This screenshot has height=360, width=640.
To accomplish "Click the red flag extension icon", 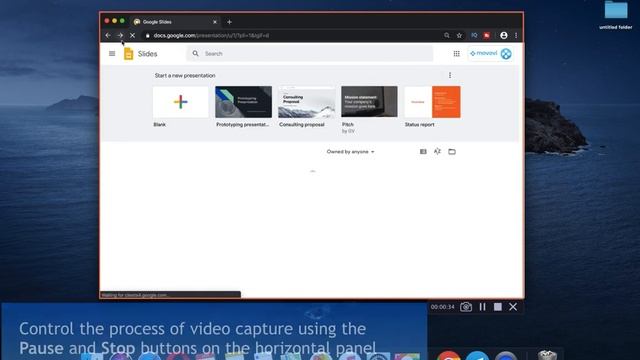I will point(487,36).
